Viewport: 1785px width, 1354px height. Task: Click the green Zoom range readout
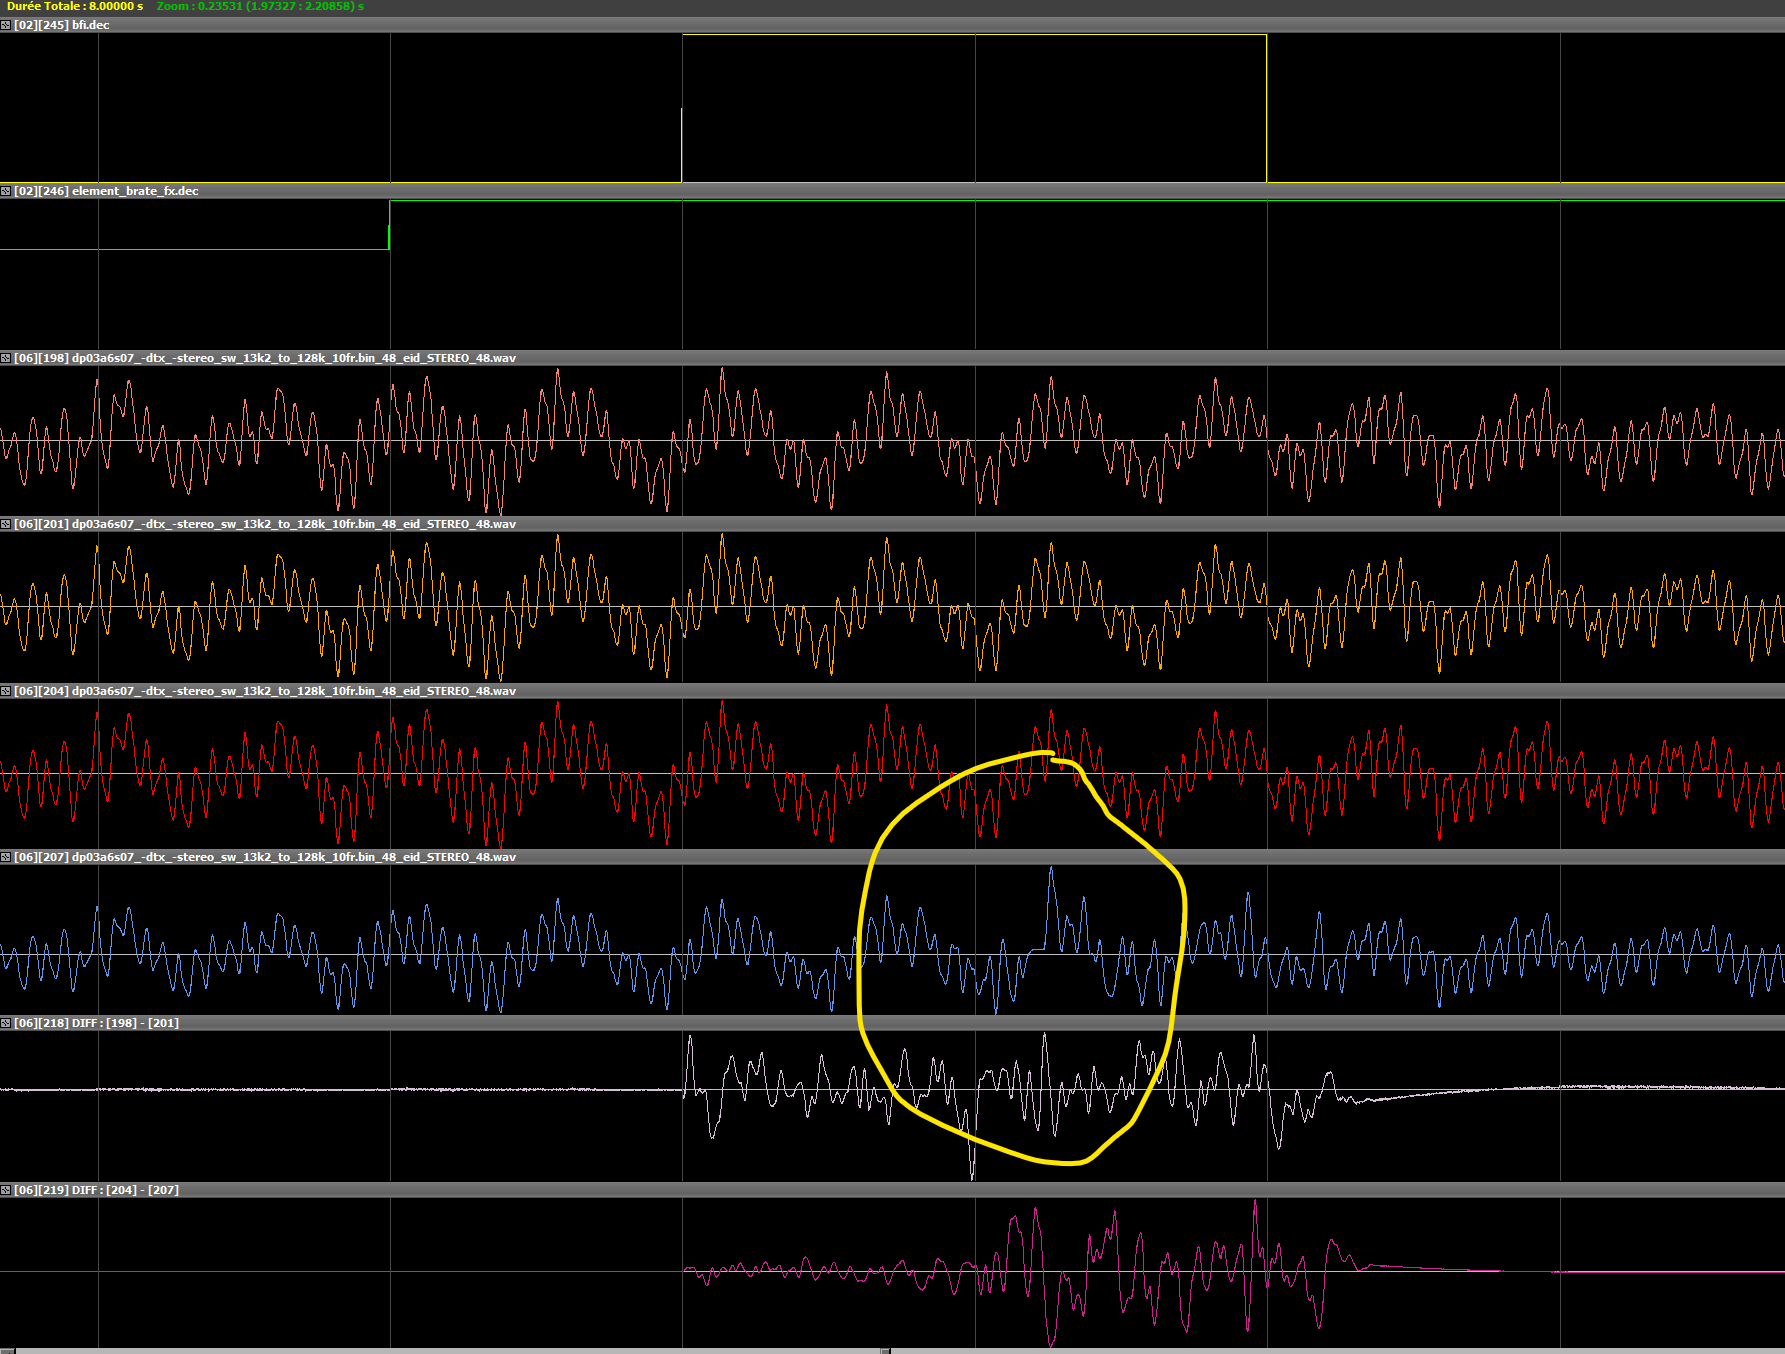pyautogui.click(x=260, y=6)
